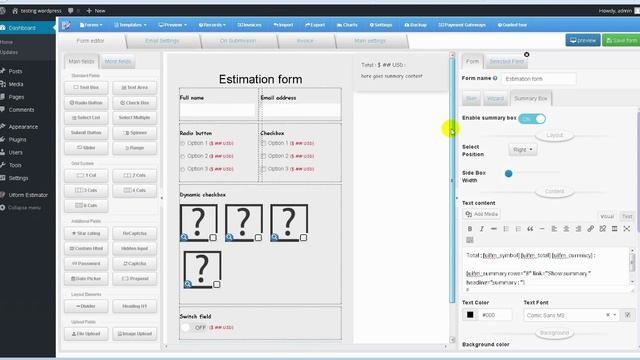Clear Comic Sans MS font selection
The image size is (640, 360).
pos(608,315)
